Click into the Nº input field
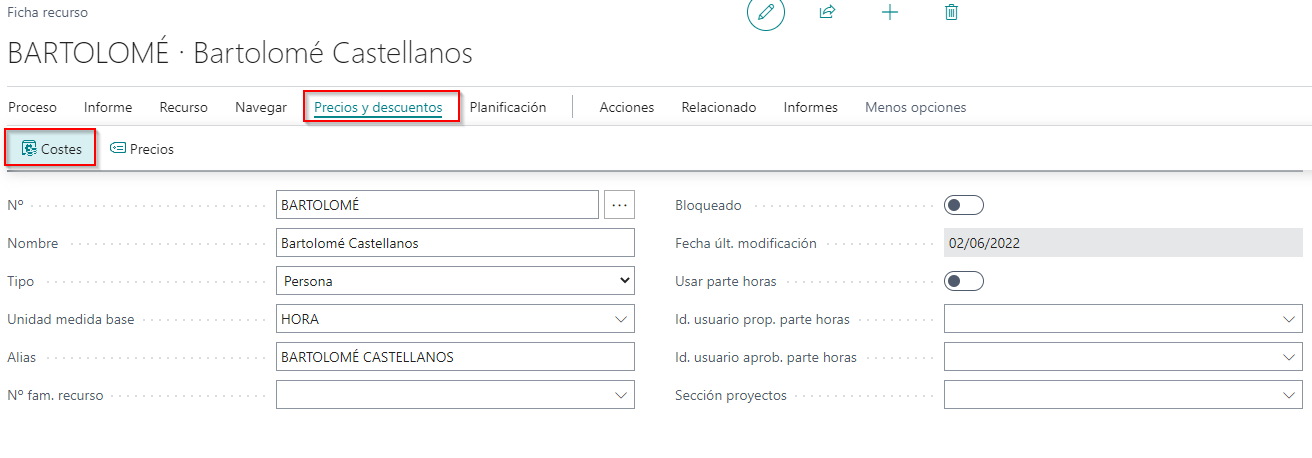Image resolution: width=1312 pixels, height=458 pixels. coord(437,205)
